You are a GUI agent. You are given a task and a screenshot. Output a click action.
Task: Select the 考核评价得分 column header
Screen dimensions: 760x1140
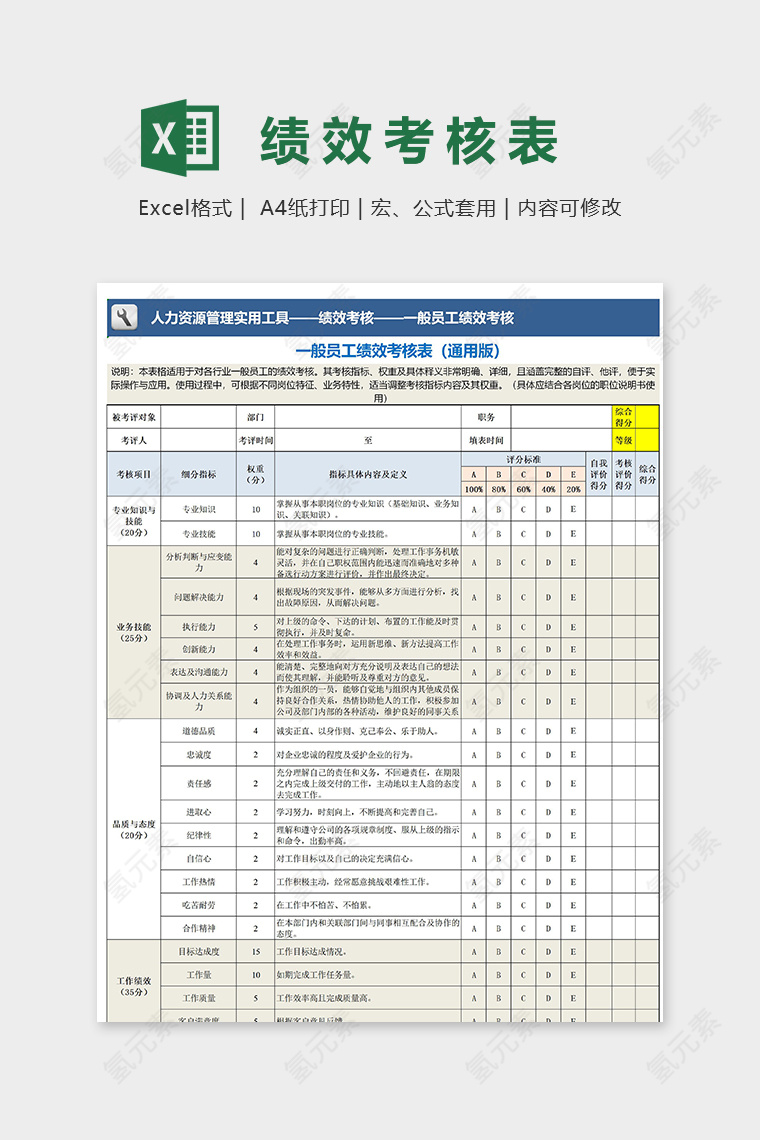[623, 474]
